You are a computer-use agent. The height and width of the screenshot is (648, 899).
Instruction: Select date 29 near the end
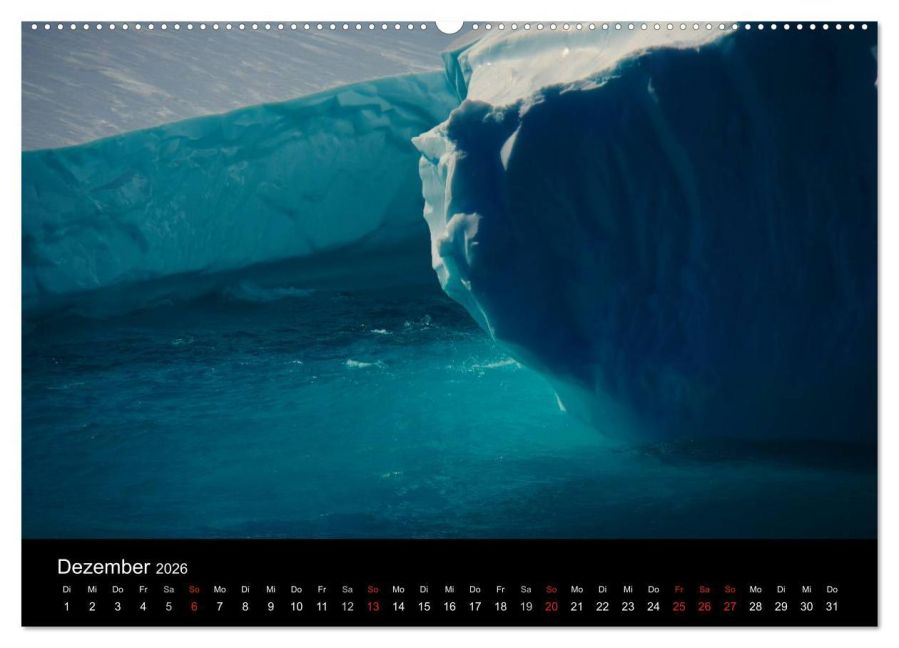tap(781, 606)
